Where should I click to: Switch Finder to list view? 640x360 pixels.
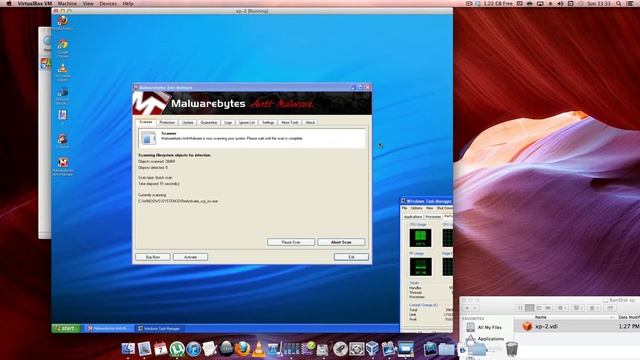(x=529, y=308)
